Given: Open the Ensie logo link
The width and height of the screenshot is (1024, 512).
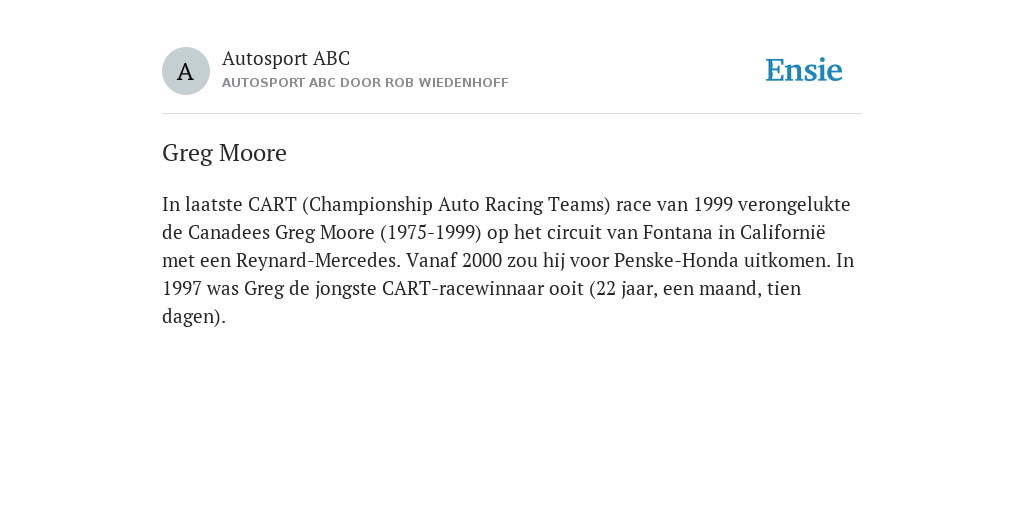Looking at the screenshot, I should 804,70.
